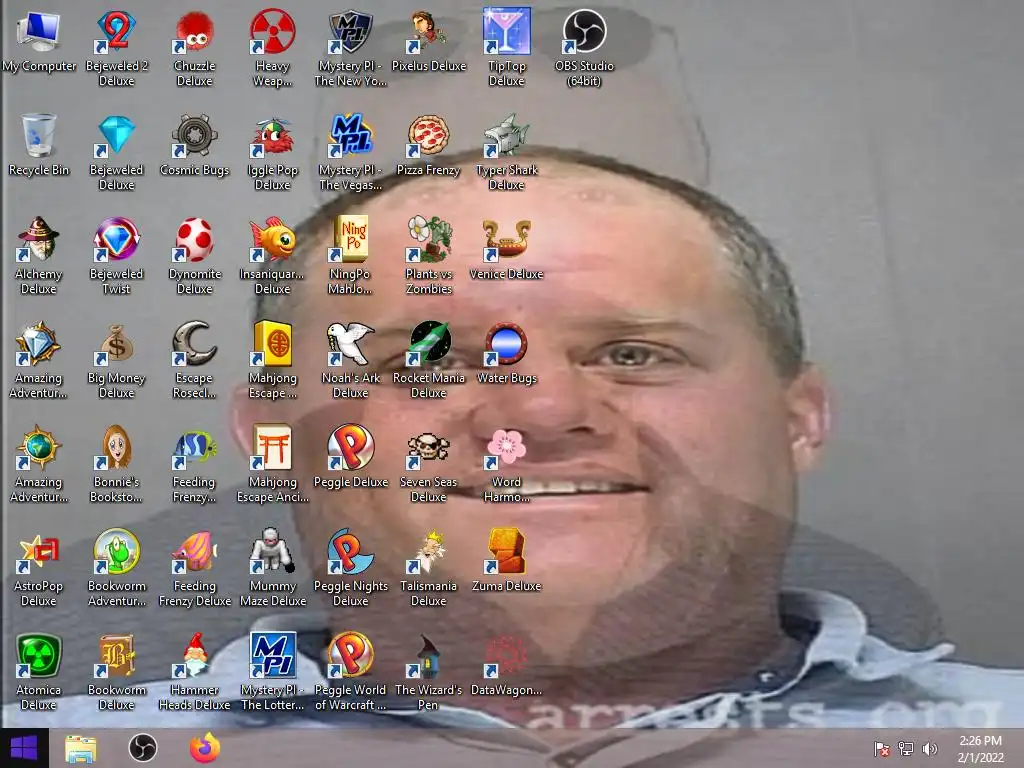This screenshot has height=768, width=1024.
Task: Launch OBS Studio from the taskbar
Action: tap(142, 748)
